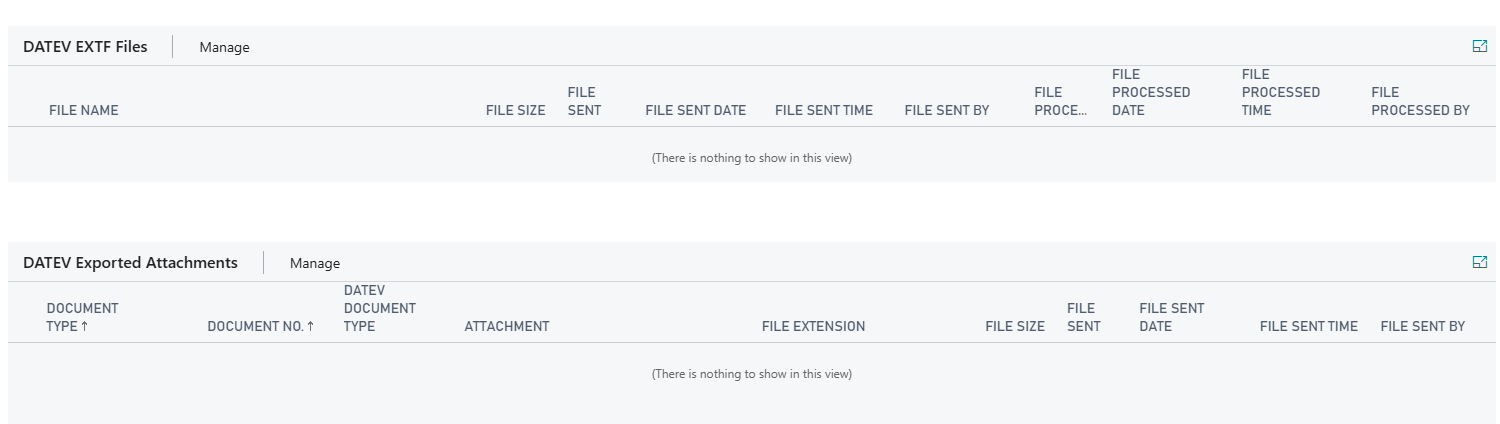Viewport: 1500px width, 424px height.
Task: Expand the DATEV Exported Attachments part
Action: pos(1480,262)
